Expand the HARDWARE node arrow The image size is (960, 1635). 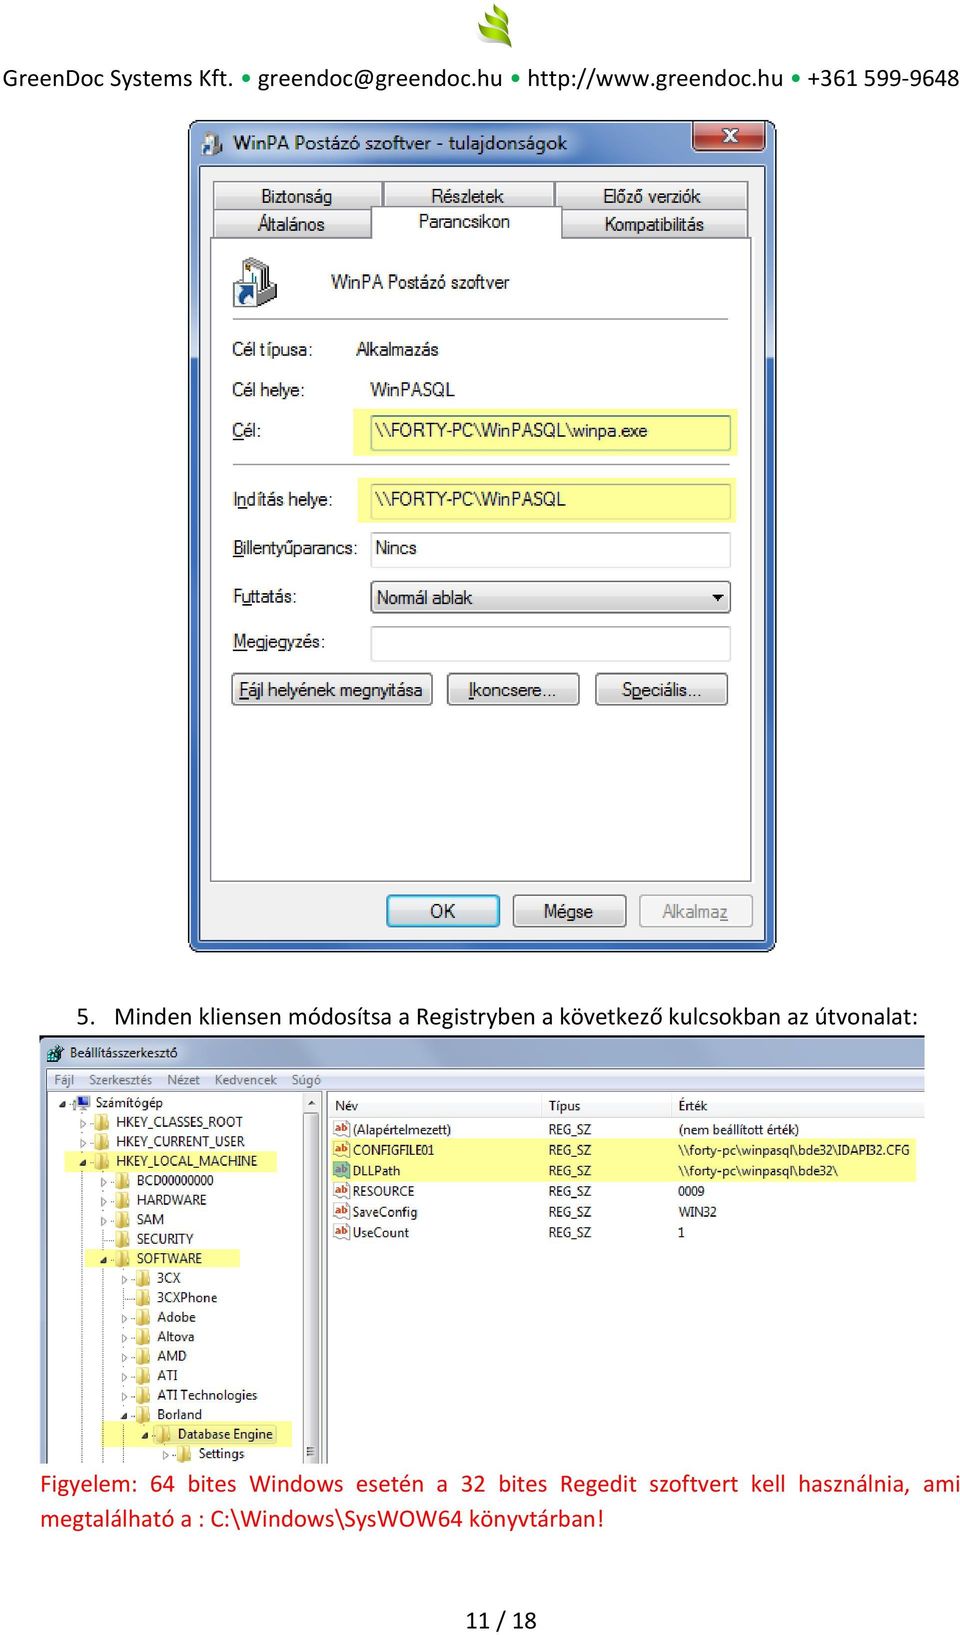point(103,1201)
